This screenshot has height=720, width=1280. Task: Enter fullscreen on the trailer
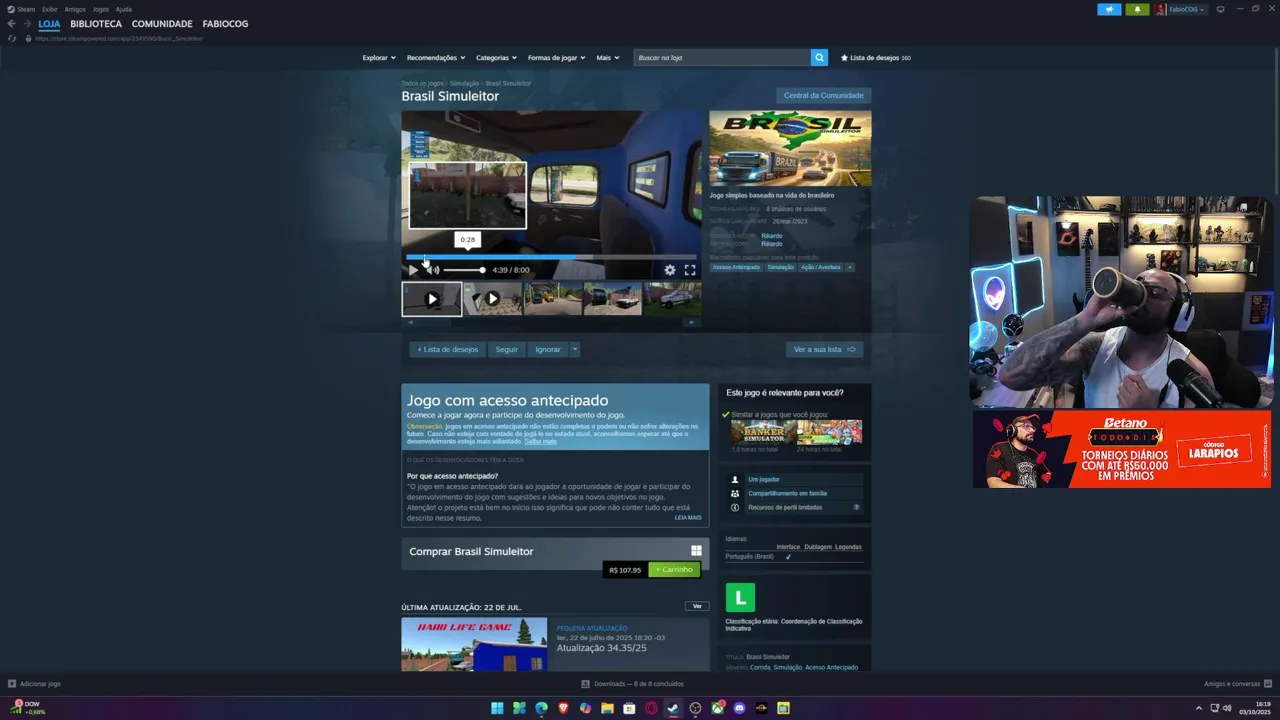pos(690,270)
